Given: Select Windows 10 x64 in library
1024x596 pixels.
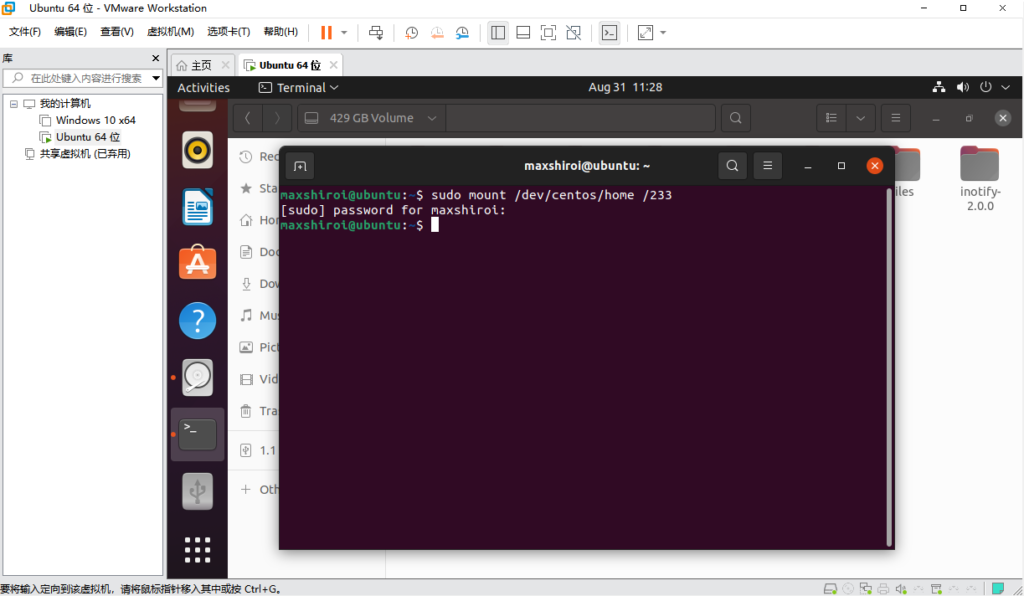Looking at the screenshot, I should tap(95, 120).
